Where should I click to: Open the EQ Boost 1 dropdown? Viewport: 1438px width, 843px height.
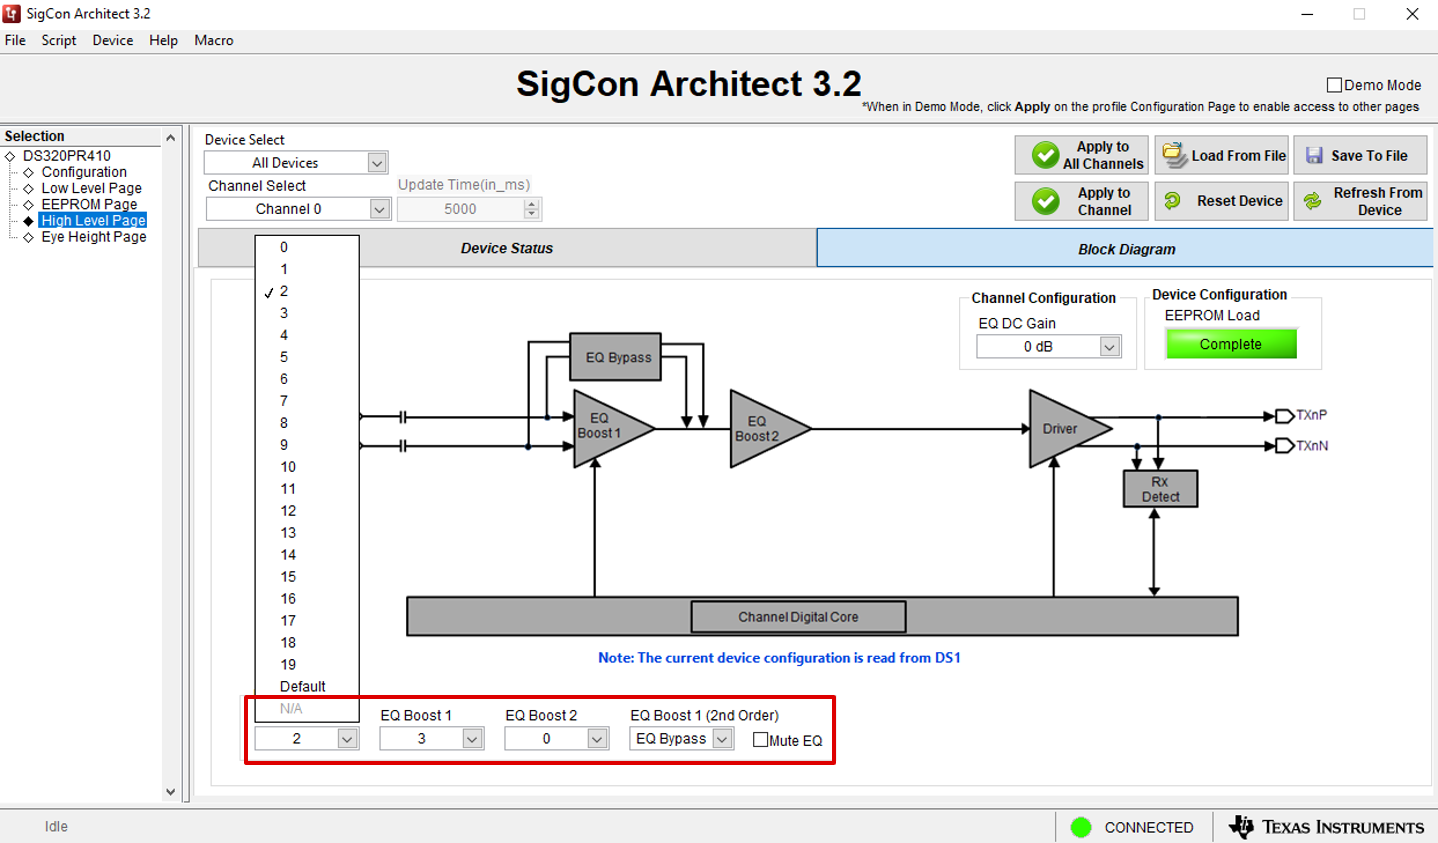[472, 739]
